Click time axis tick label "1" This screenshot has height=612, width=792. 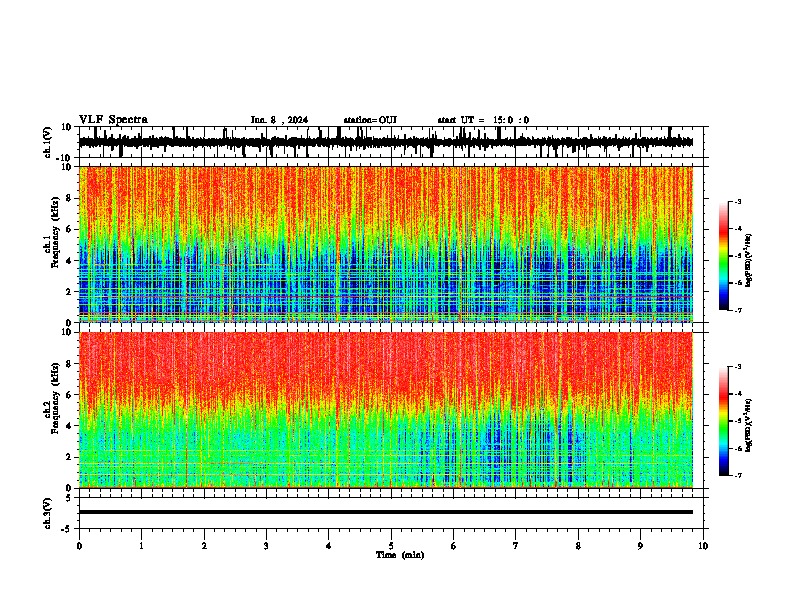click(141, 546)
